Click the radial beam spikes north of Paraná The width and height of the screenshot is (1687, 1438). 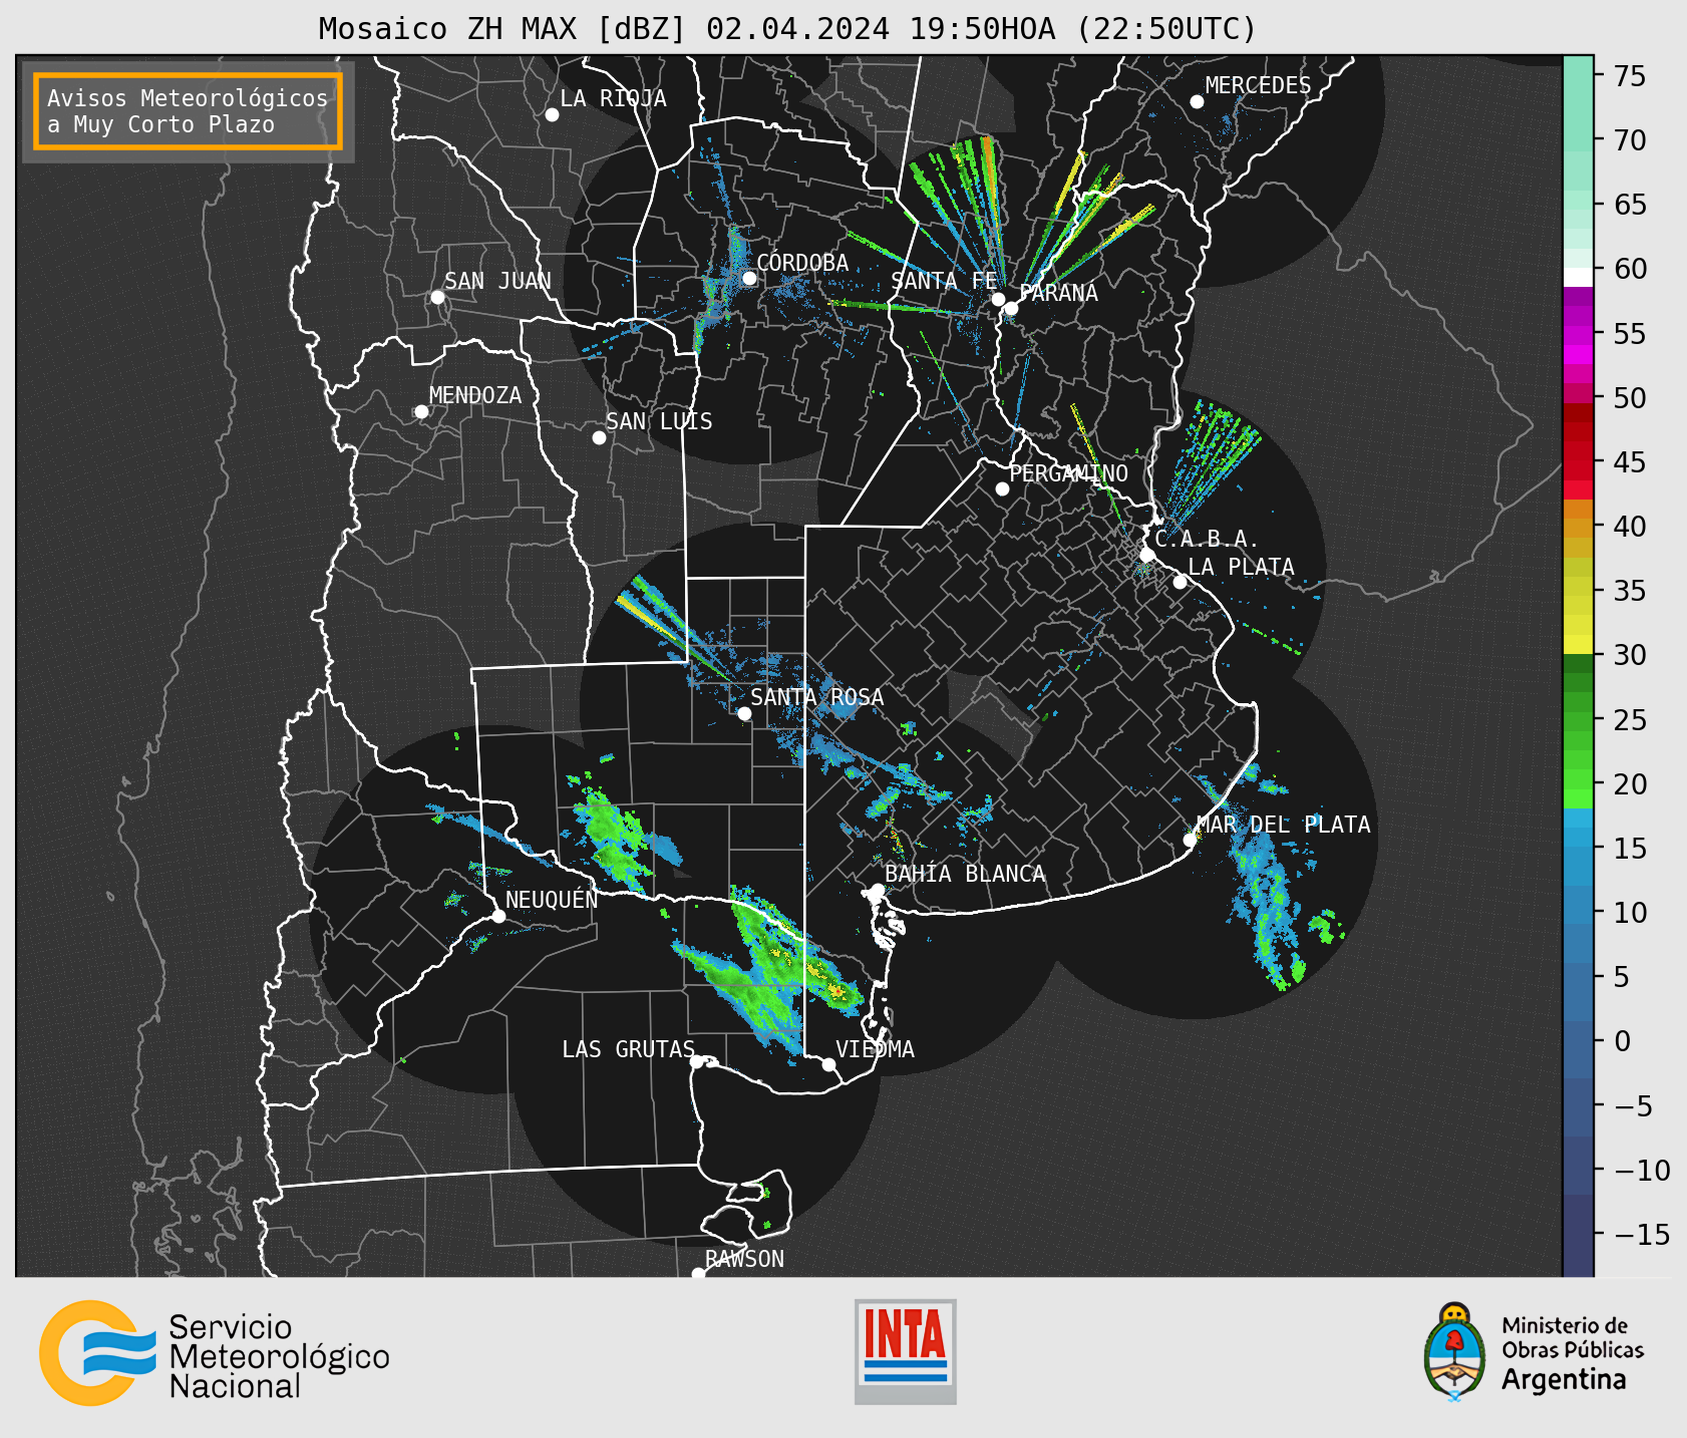coord(1030,215)
